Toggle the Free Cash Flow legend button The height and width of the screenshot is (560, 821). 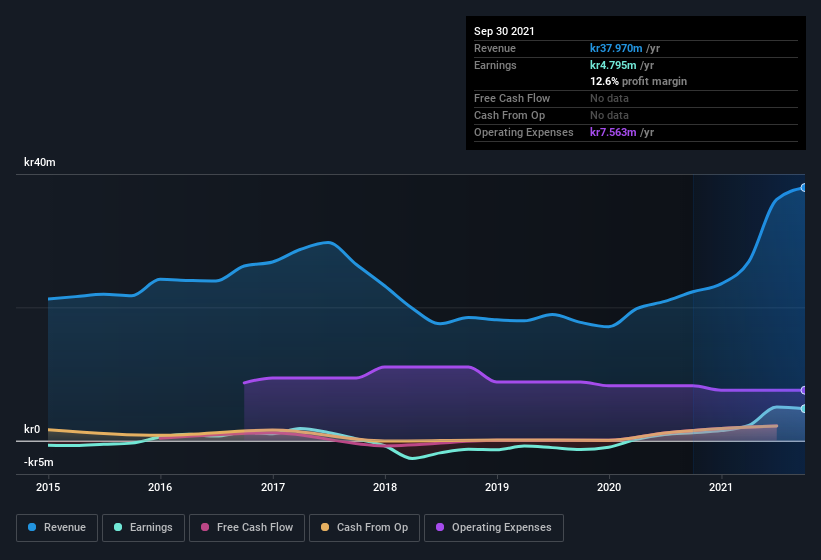(x=247, y=528)
